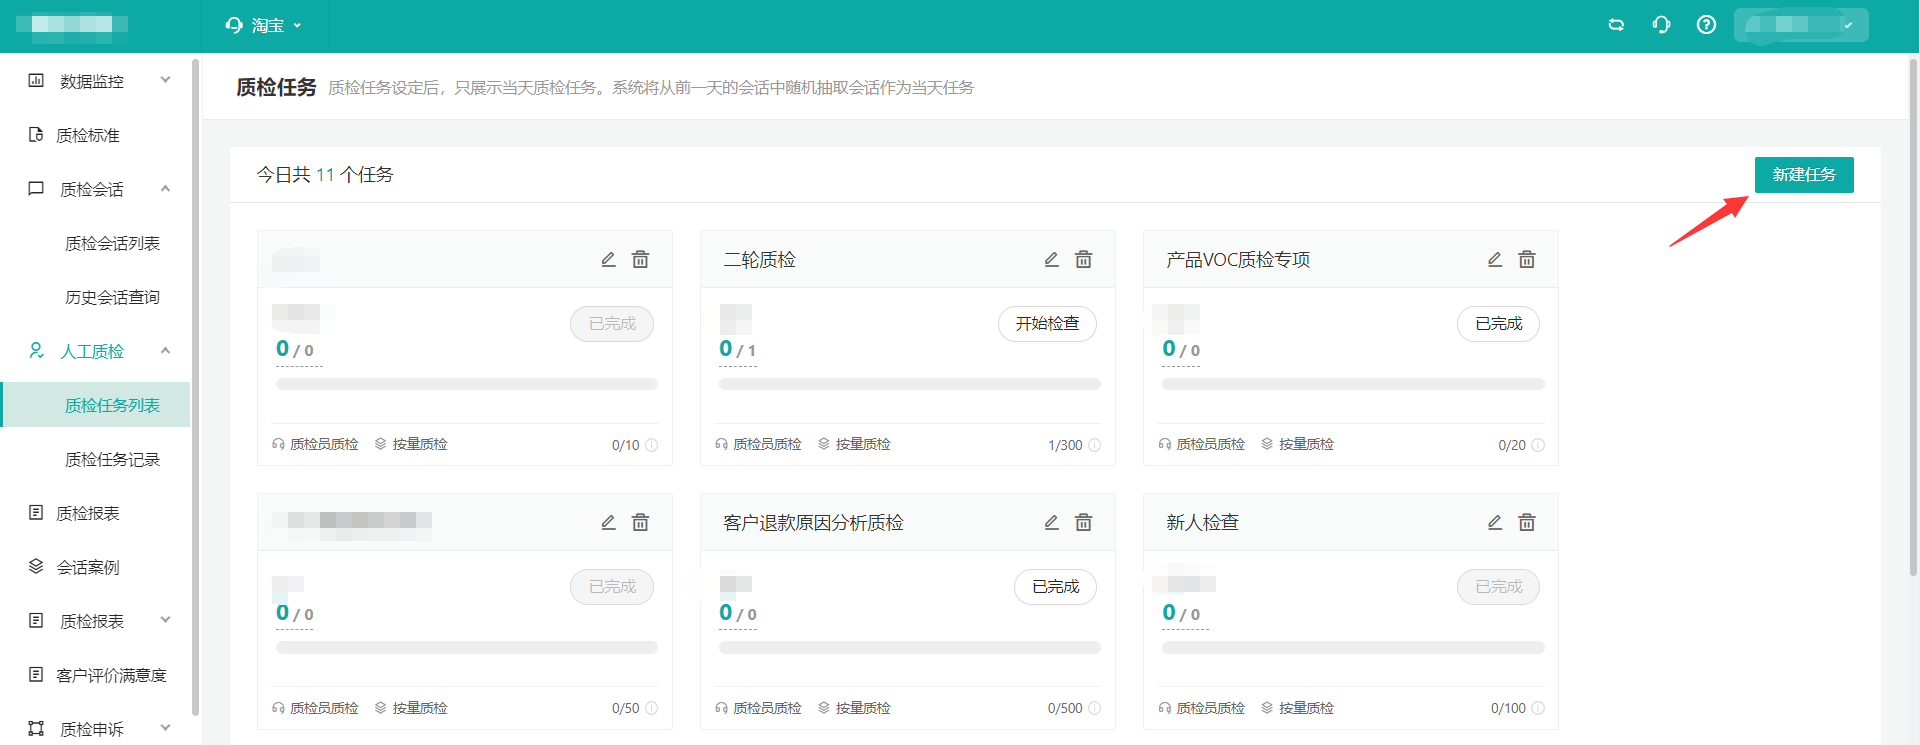Viewport: 1920px width, 745px height.
Task: Expand the 质检申诉 menu chevron
Action: 166,728
